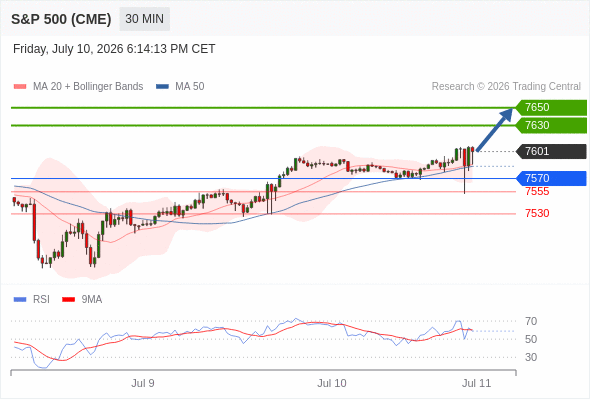Screen dimensions: 590x400
Task: Click the Jul 9 date axis label
Action: 143,383
